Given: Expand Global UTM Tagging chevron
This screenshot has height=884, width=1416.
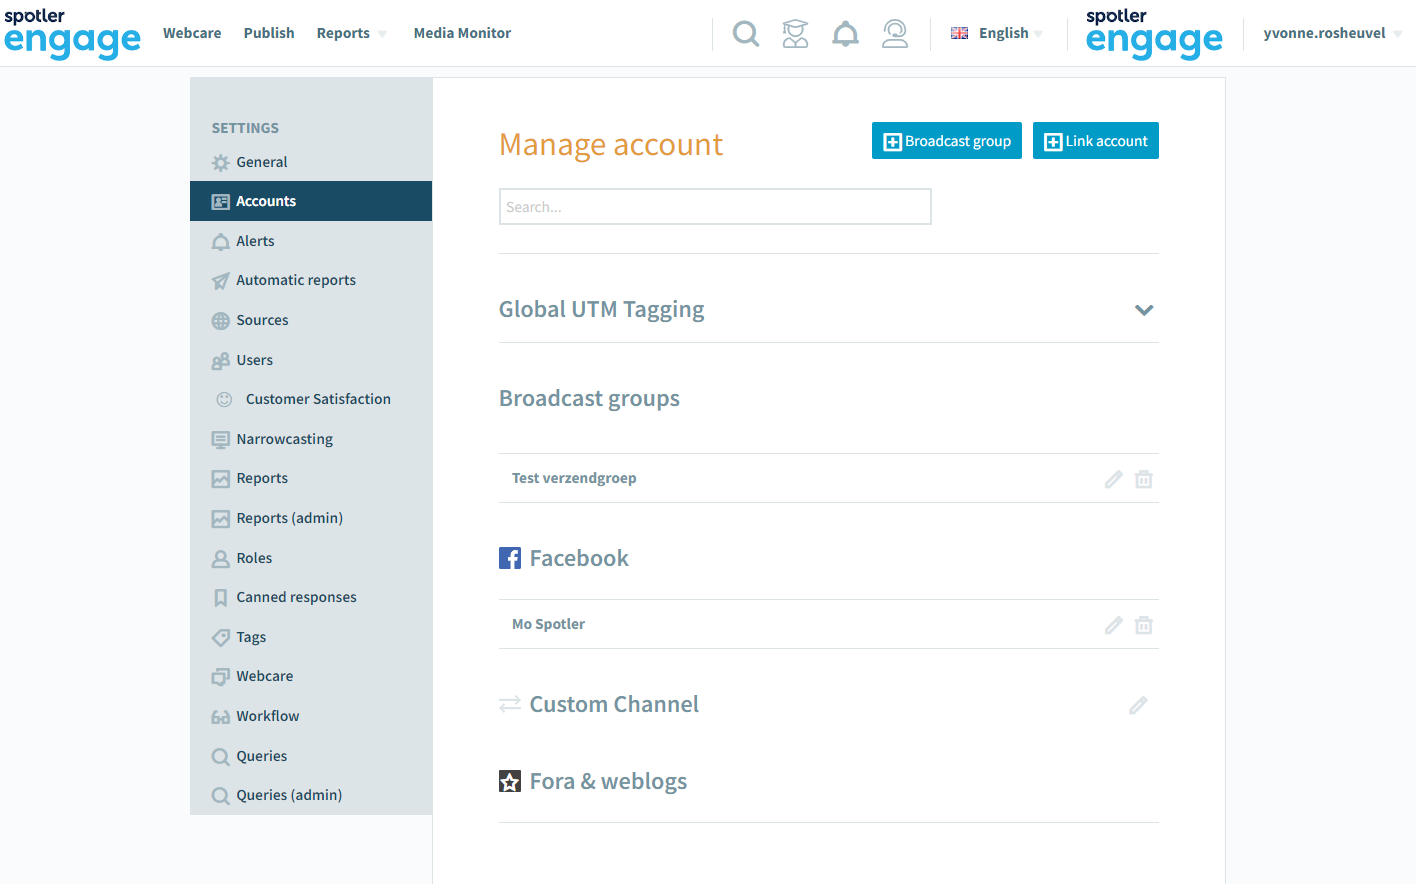Looking at the screenshot, I should coord(1144,310).
